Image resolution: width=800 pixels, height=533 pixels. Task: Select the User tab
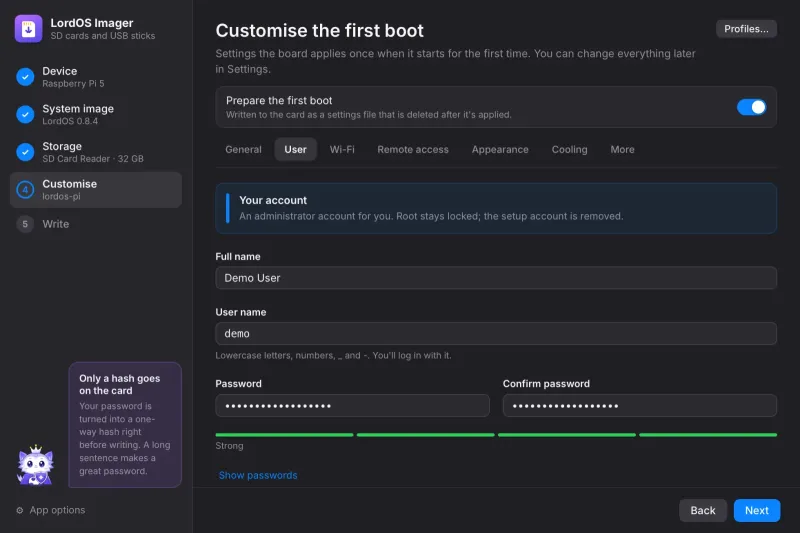295,149
